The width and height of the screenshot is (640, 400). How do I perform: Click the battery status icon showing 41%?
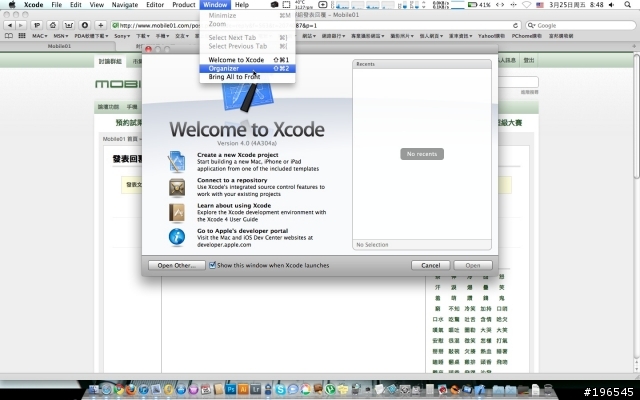click(479, 5)
